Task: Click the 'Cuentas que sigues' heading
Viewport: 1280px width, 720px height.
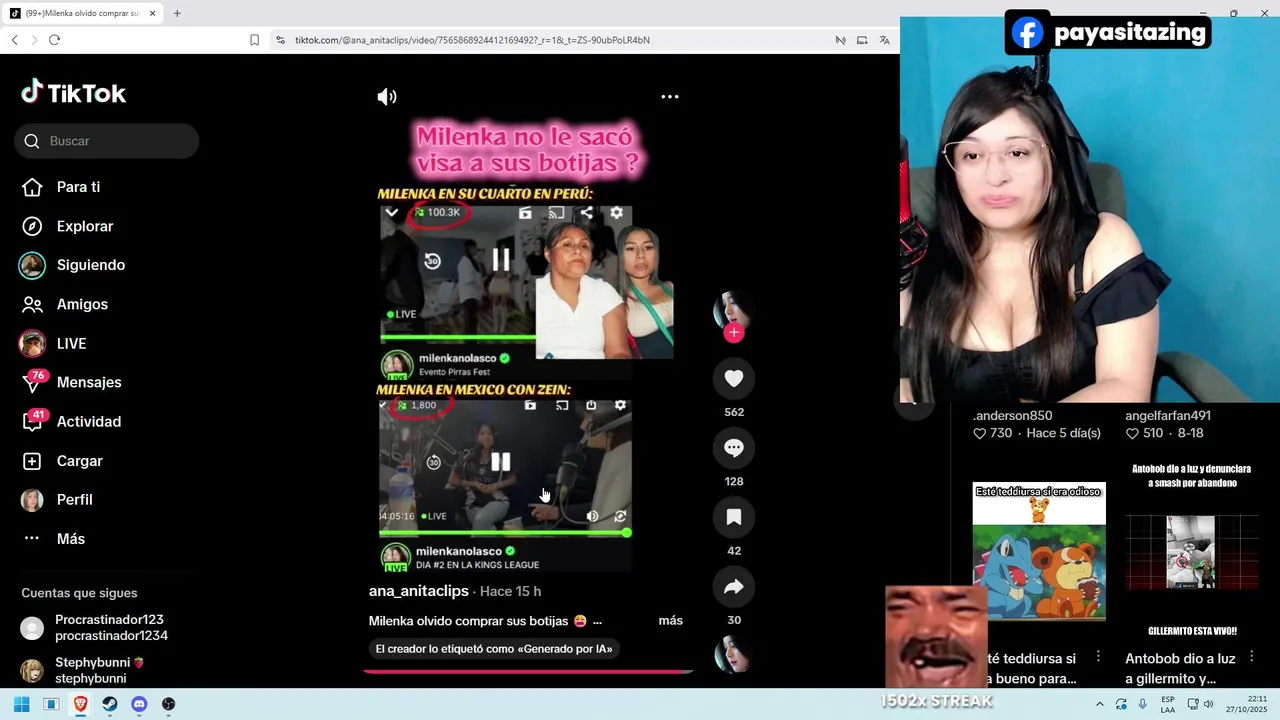Action: point(79,593)
